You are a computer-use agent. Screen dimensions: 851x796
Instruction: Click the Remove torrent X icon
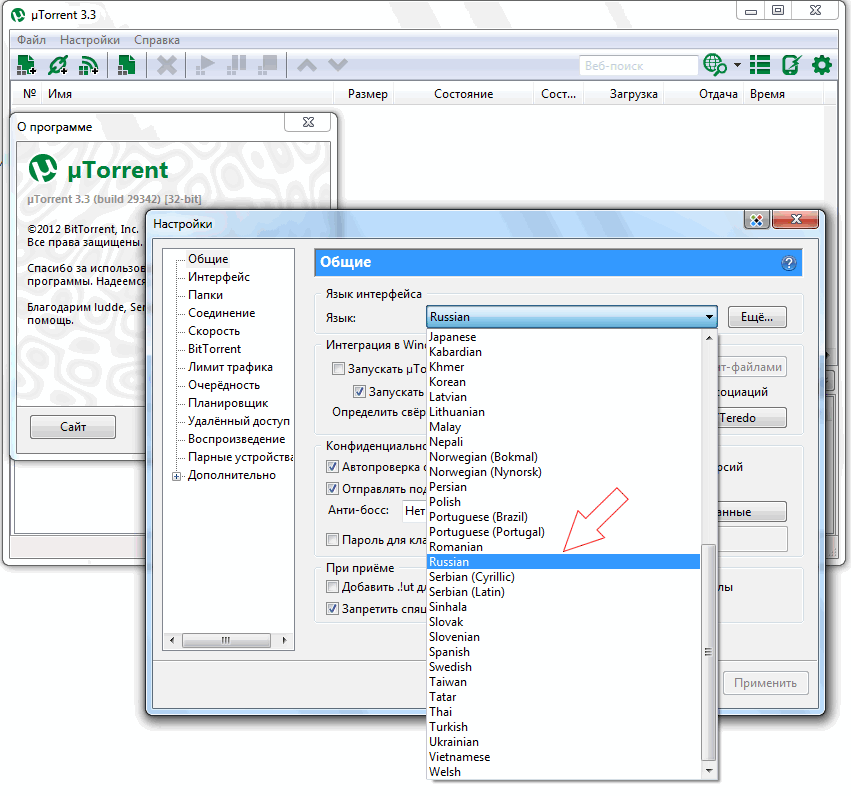(167, 65)
